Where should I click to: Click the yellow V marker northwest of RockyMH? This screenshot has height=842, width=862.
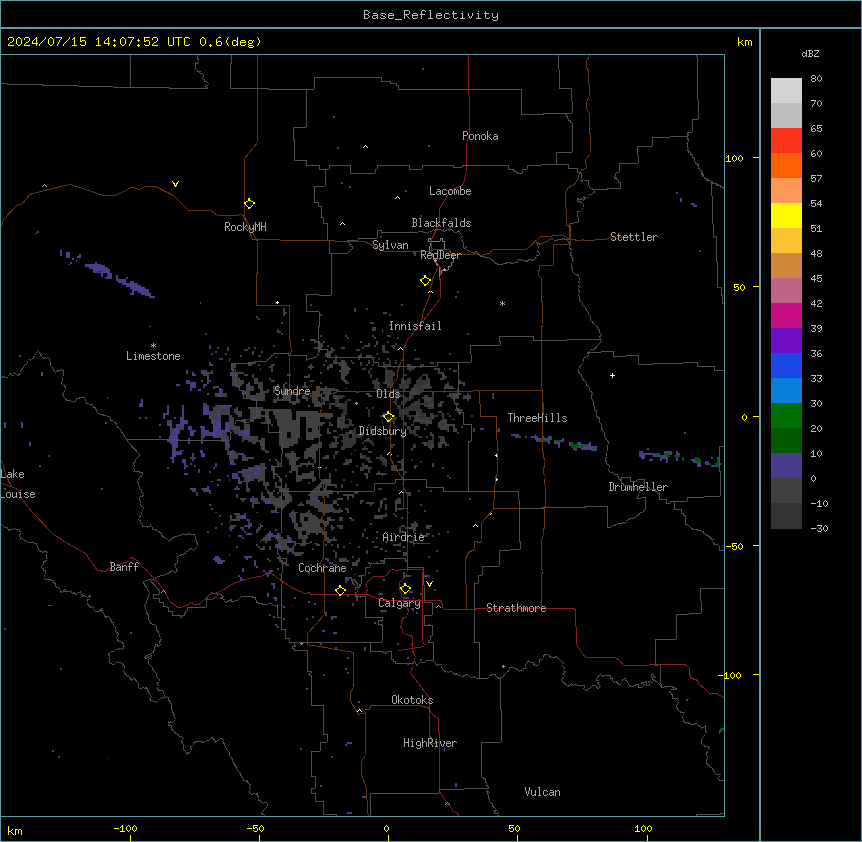(x=175, y=184)
